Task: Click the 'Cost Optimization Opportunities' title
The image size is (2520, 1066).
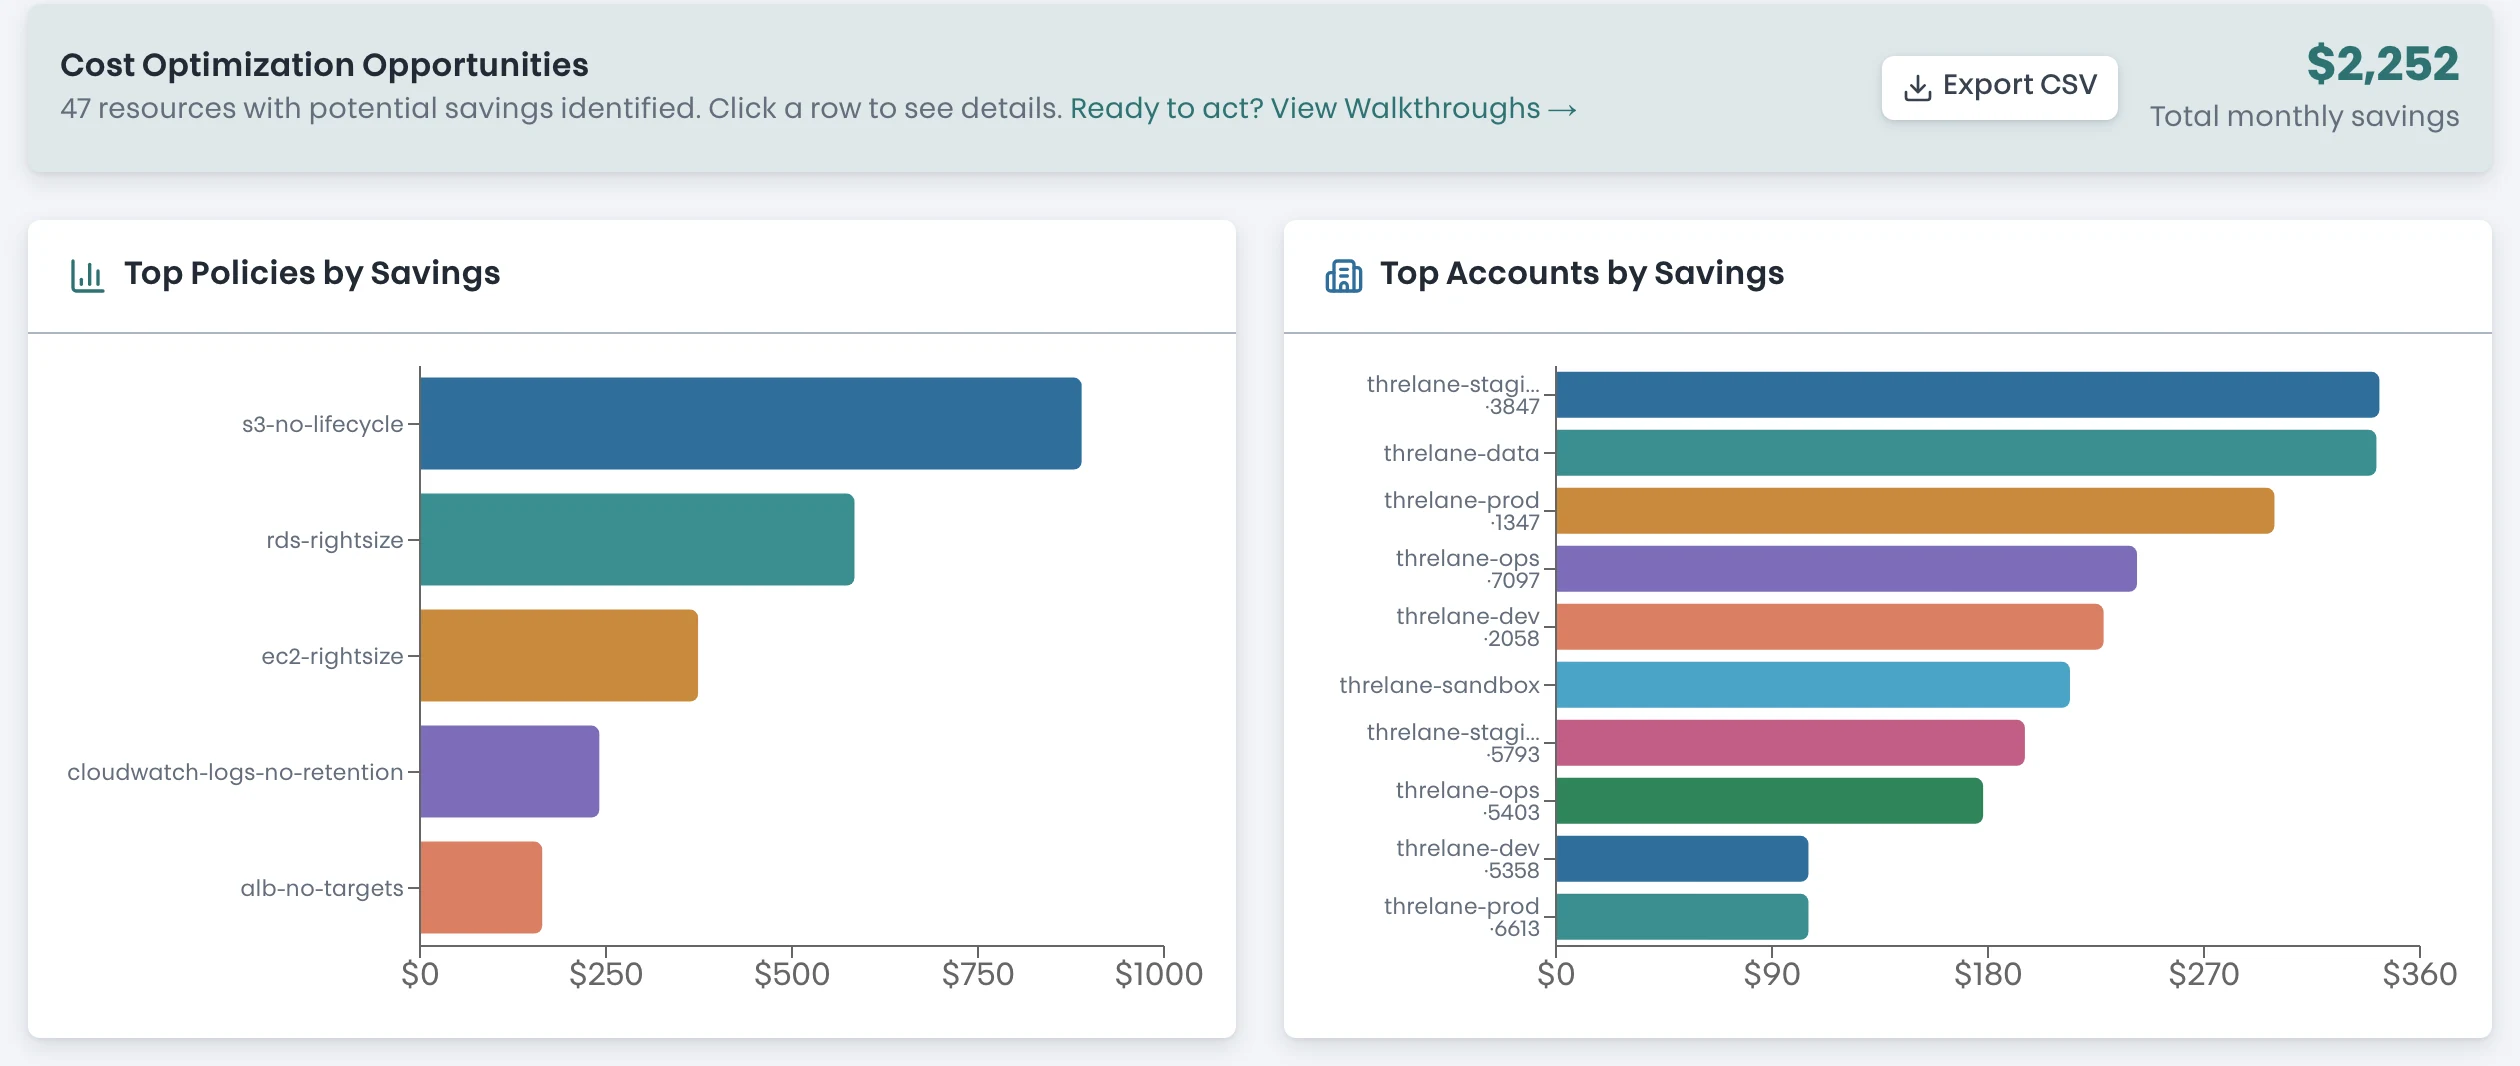Action: pyautogui.click(x=324, y=65)
